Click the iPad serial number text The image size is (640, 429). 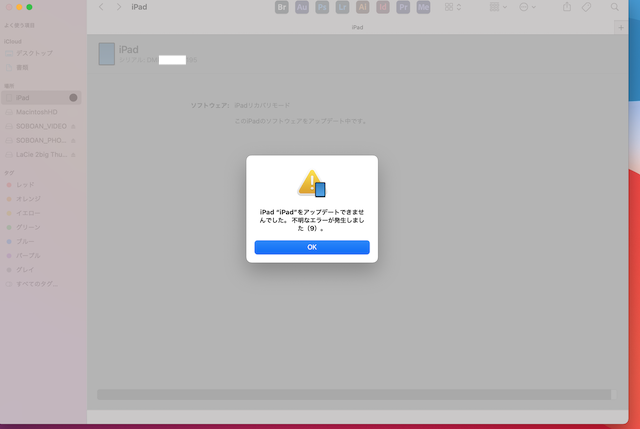(x=158, y=60)
